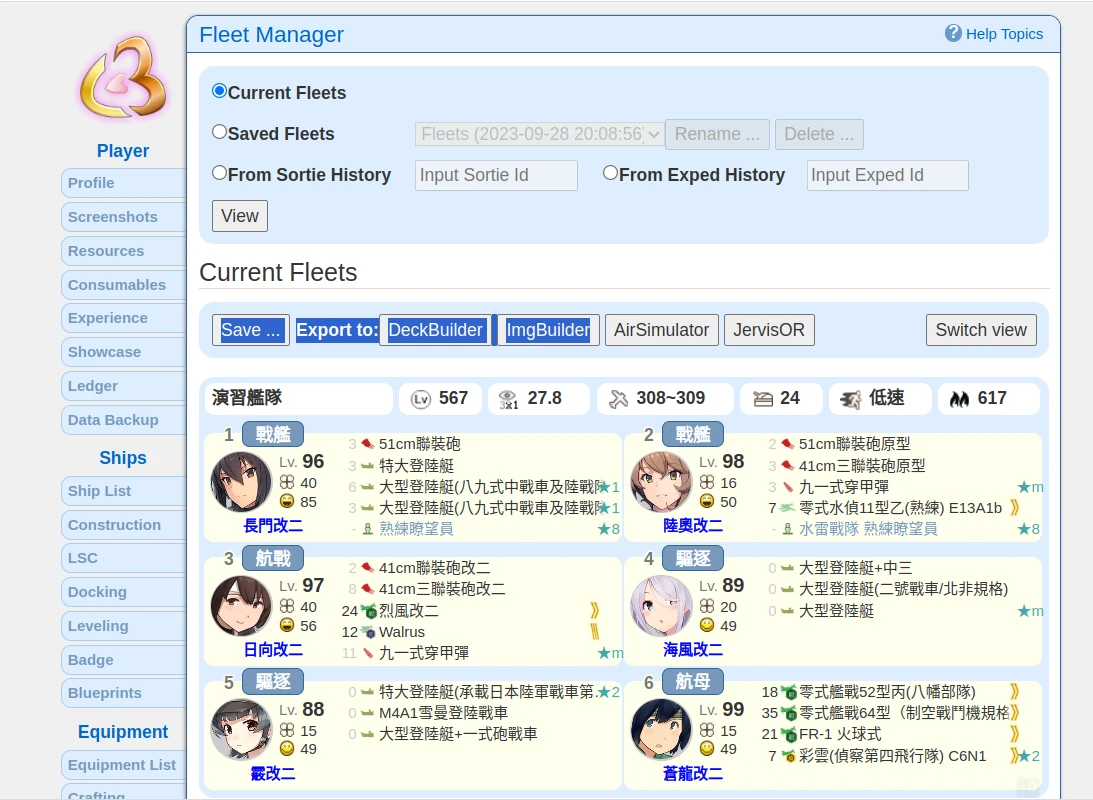The width and height of the screenshot is (1093, 800).
Task: Click the fighter power plane icon beside 308~309
Action: tap(618, 399)
